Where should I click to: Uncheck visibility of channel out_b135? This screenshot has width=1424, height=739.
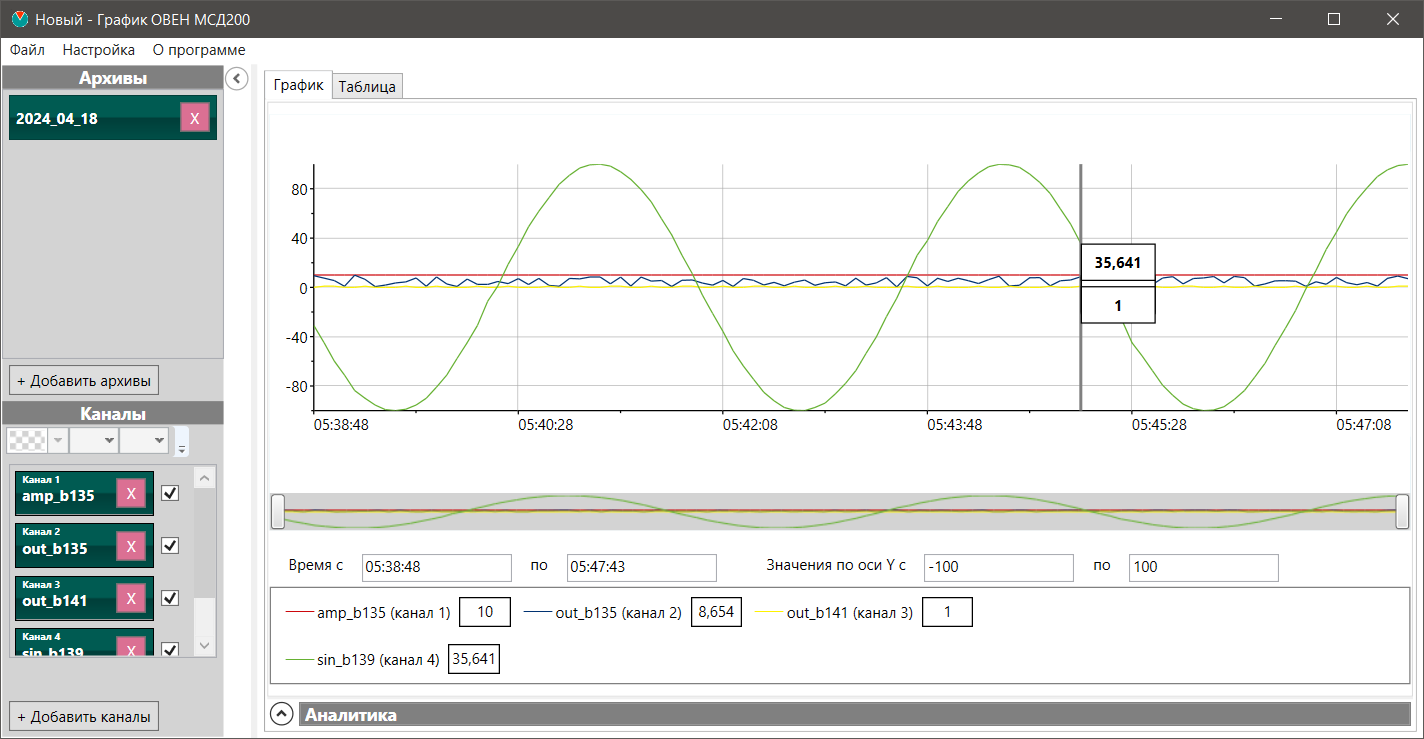[x=170, y=545]
